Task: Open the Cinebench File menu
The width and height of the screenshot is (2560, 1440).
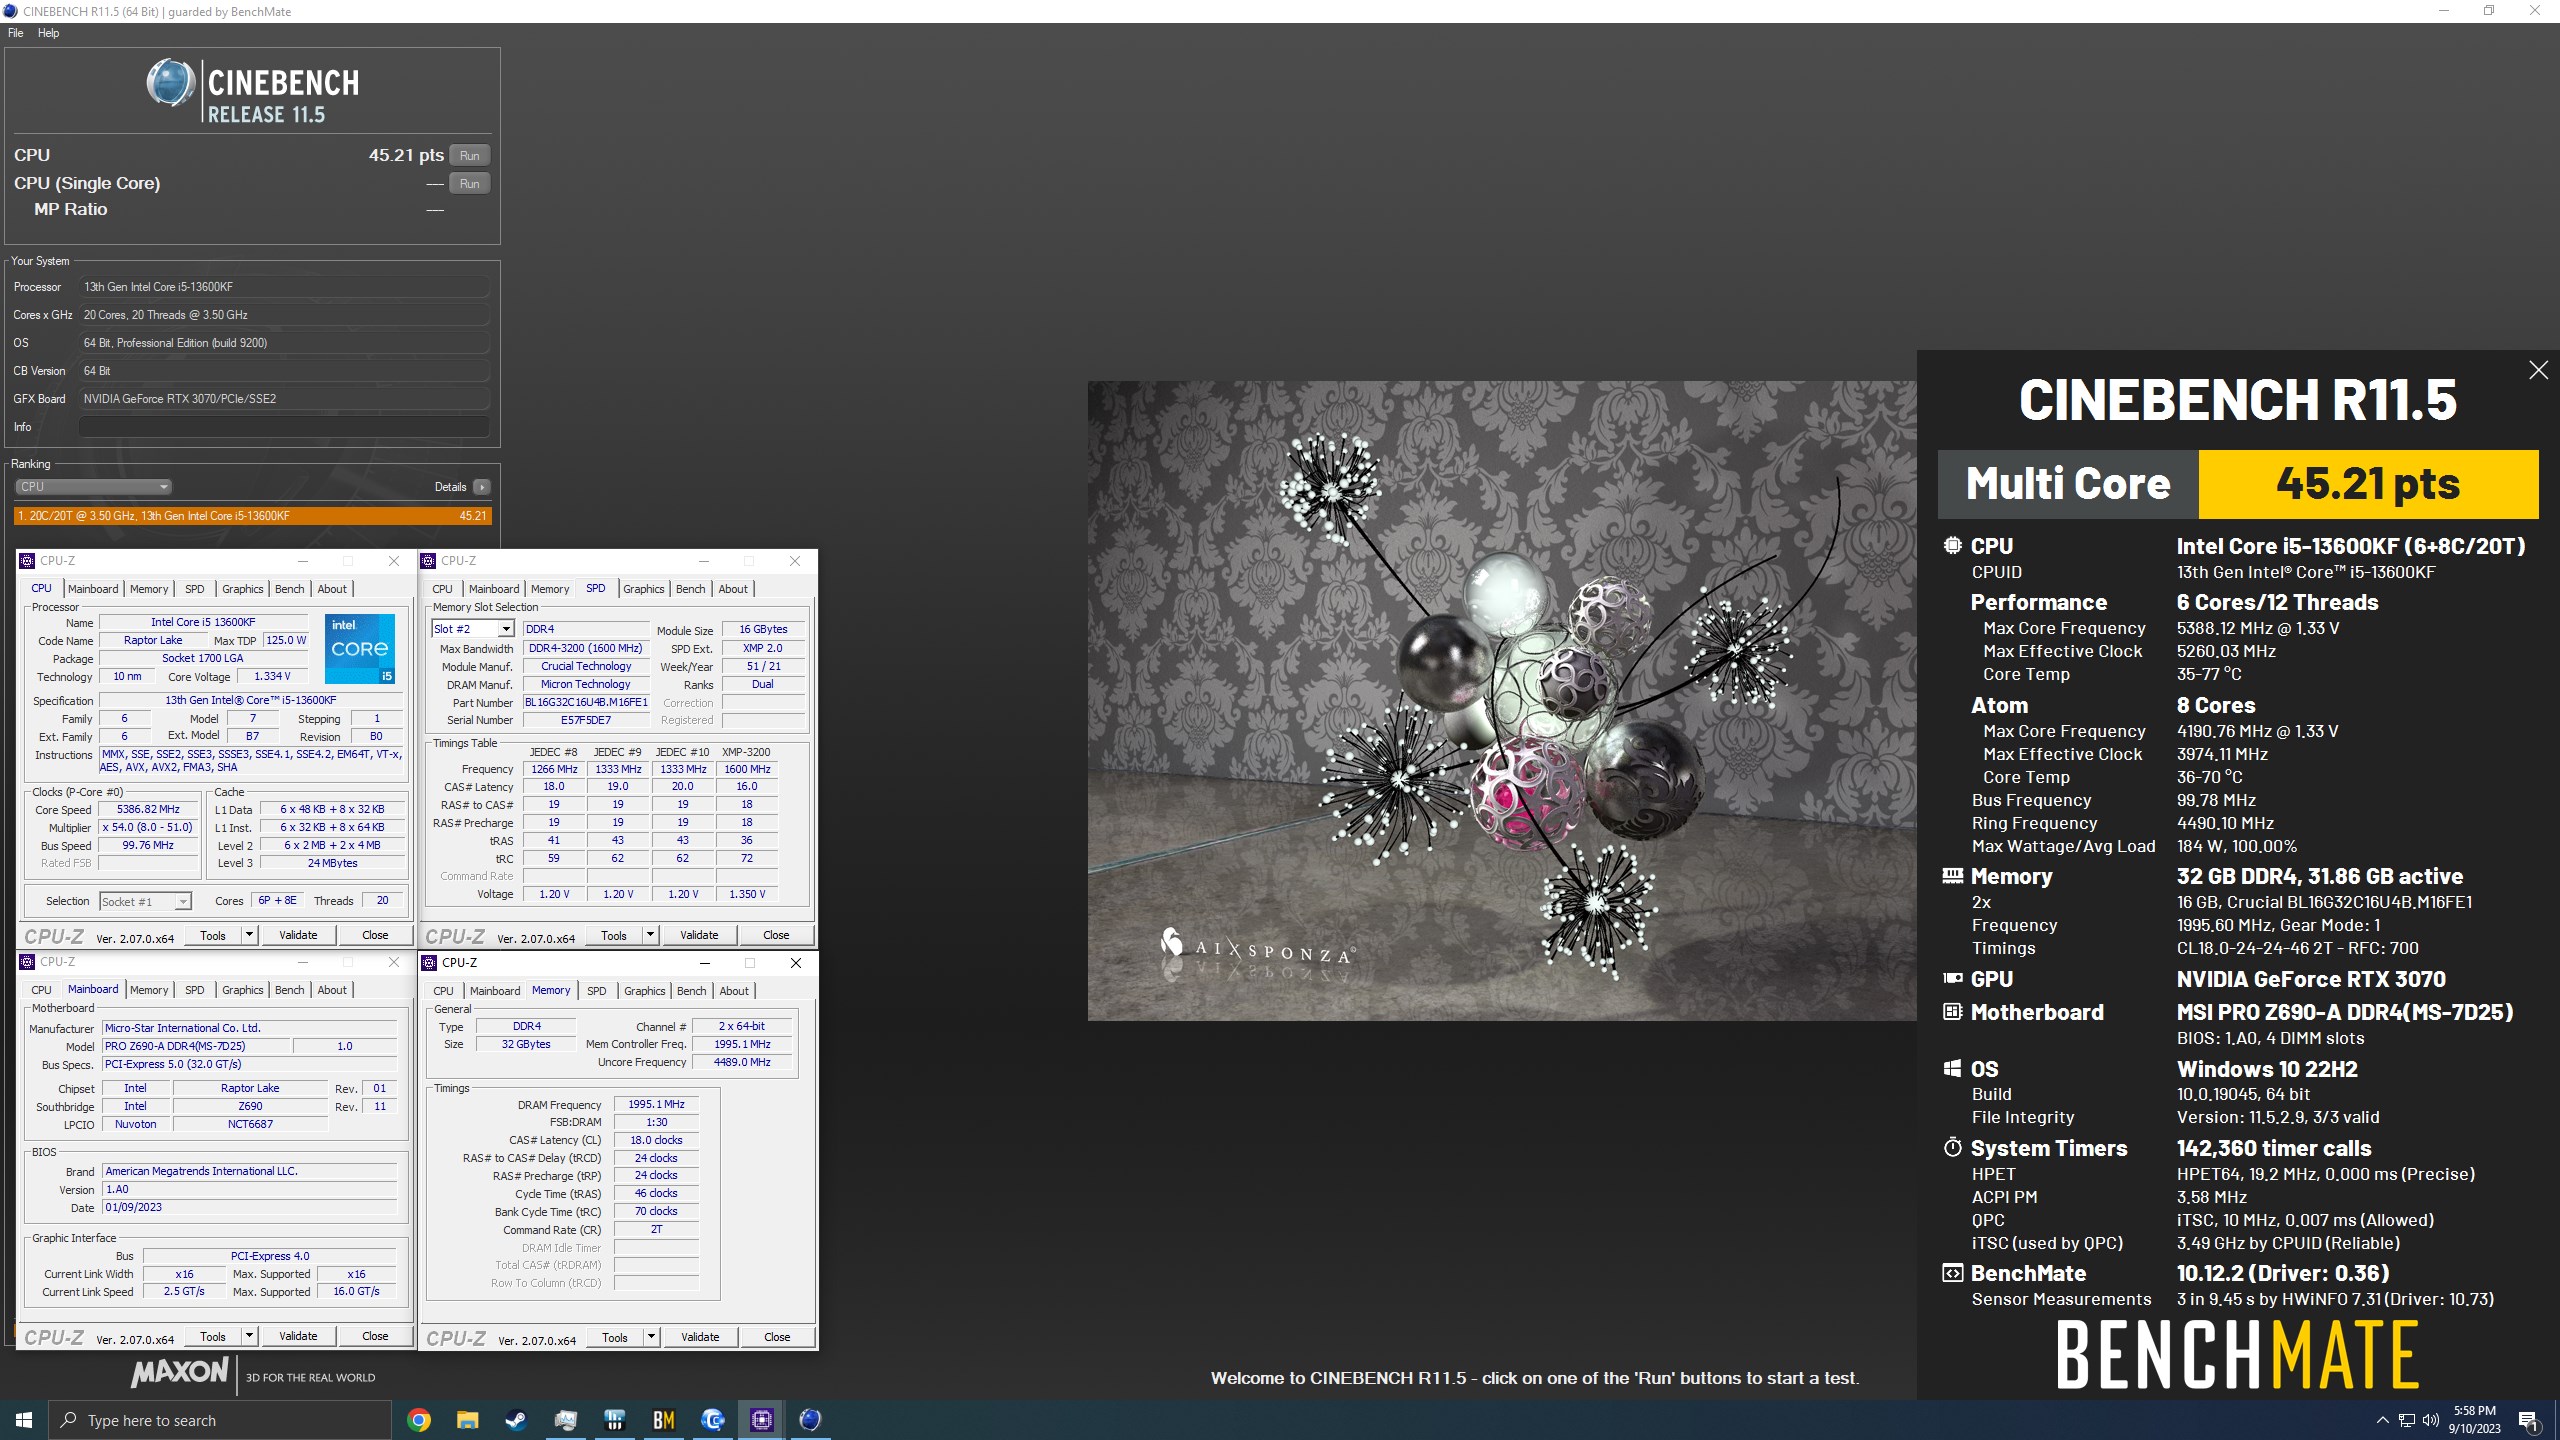Action: click(x=16, y=33)
